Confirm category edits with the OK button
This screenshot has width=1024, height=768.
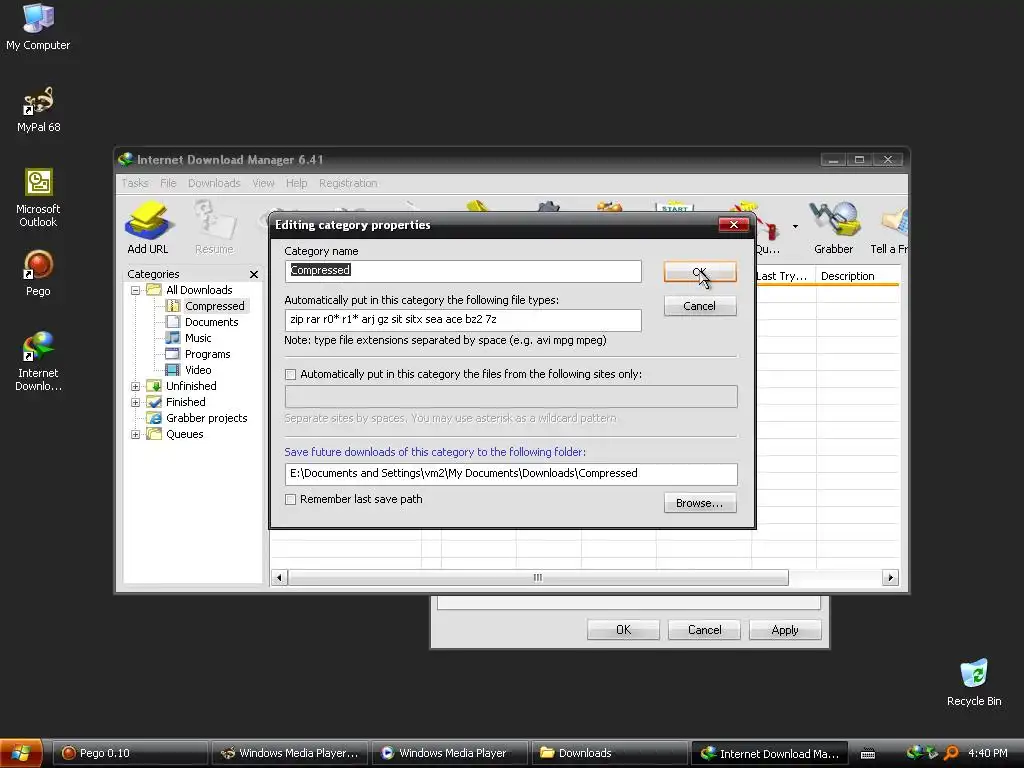[x=700, y=272]
